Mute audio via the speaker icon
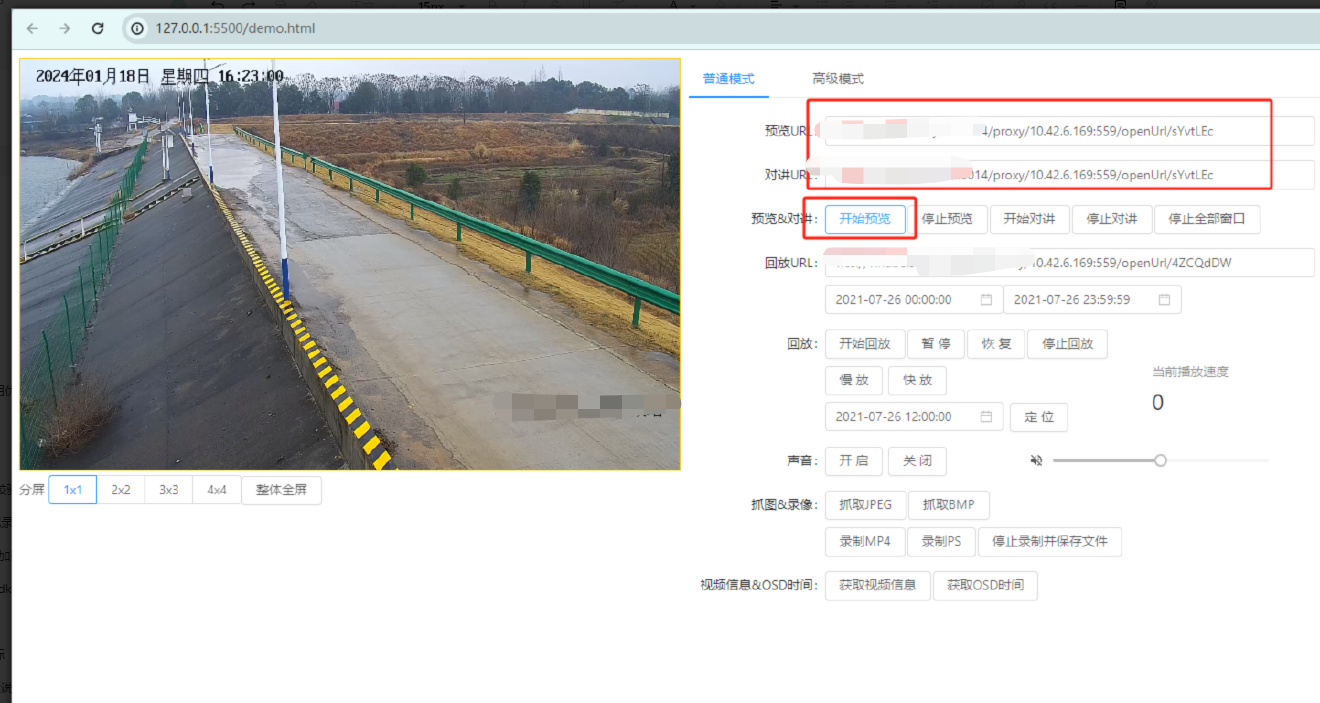This screenshot has width=1320, height=703. tap(1036, 460)
